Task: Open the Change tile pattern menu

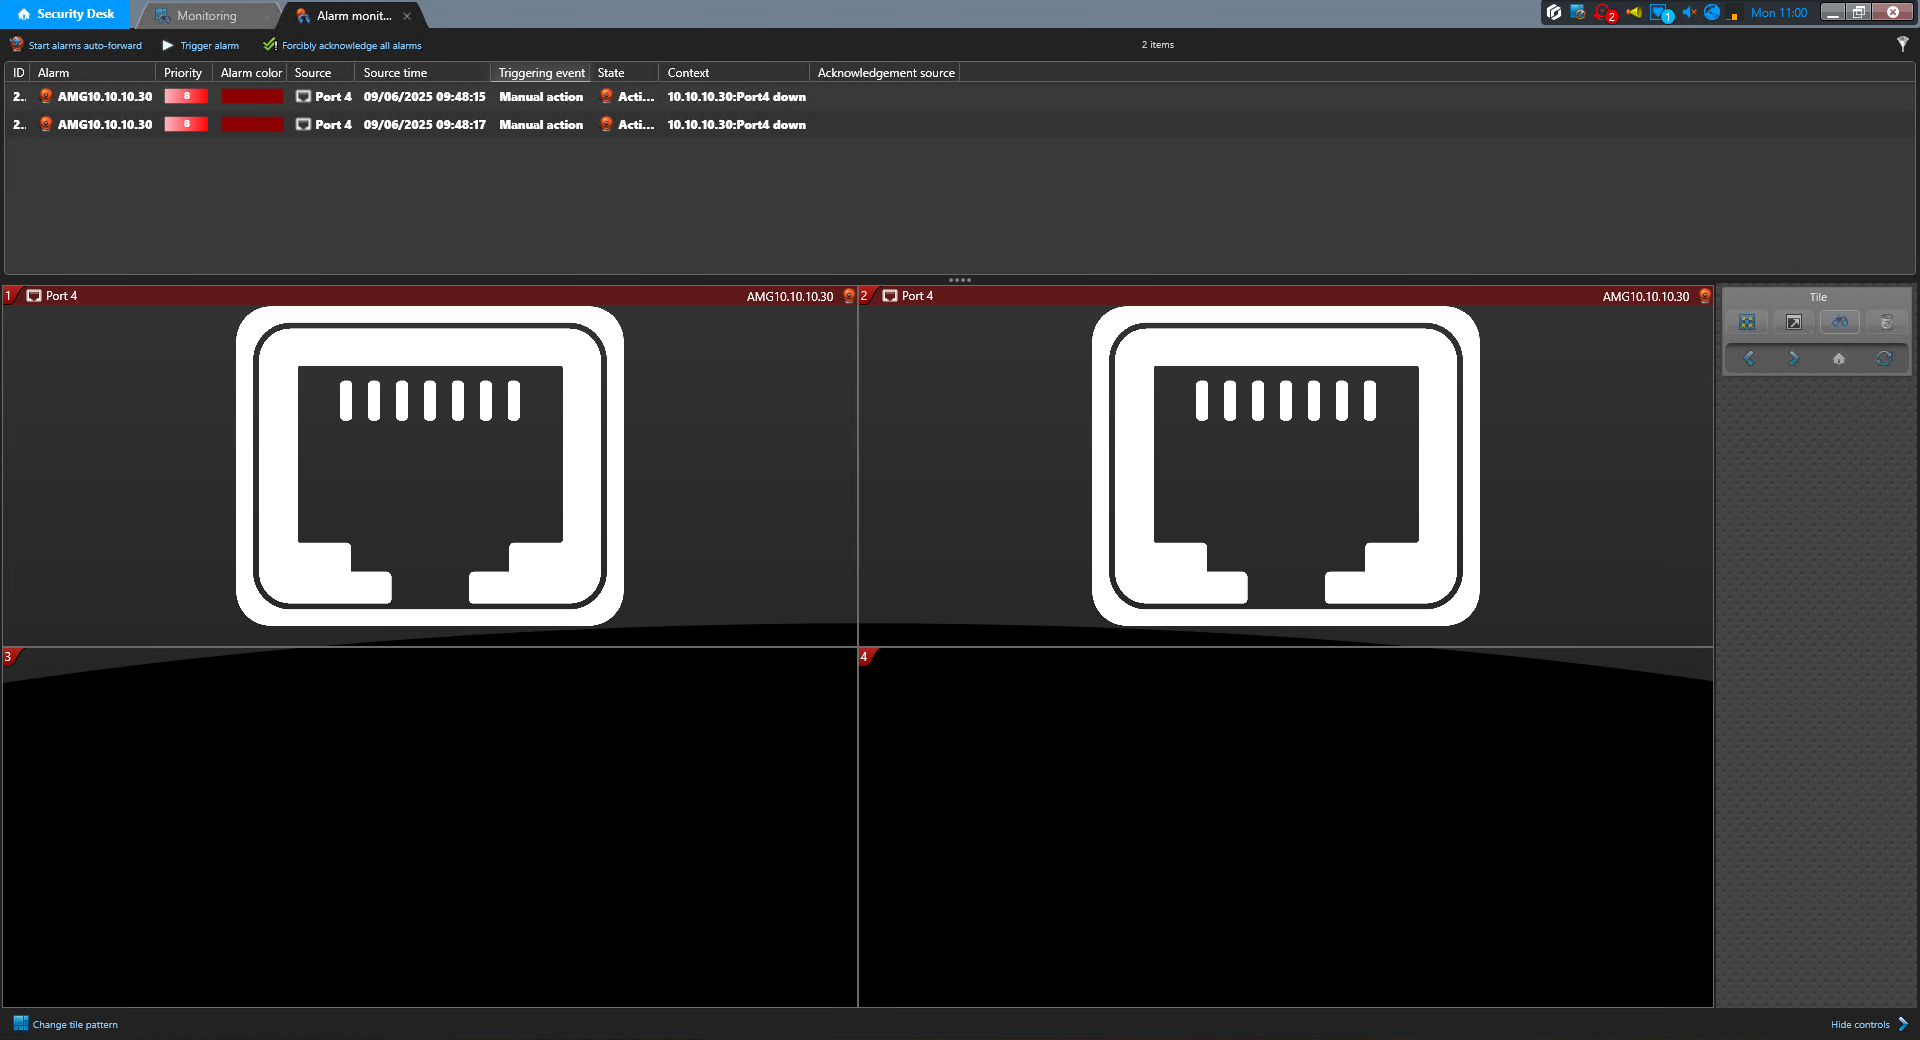Action: (x=66, y=1024)
